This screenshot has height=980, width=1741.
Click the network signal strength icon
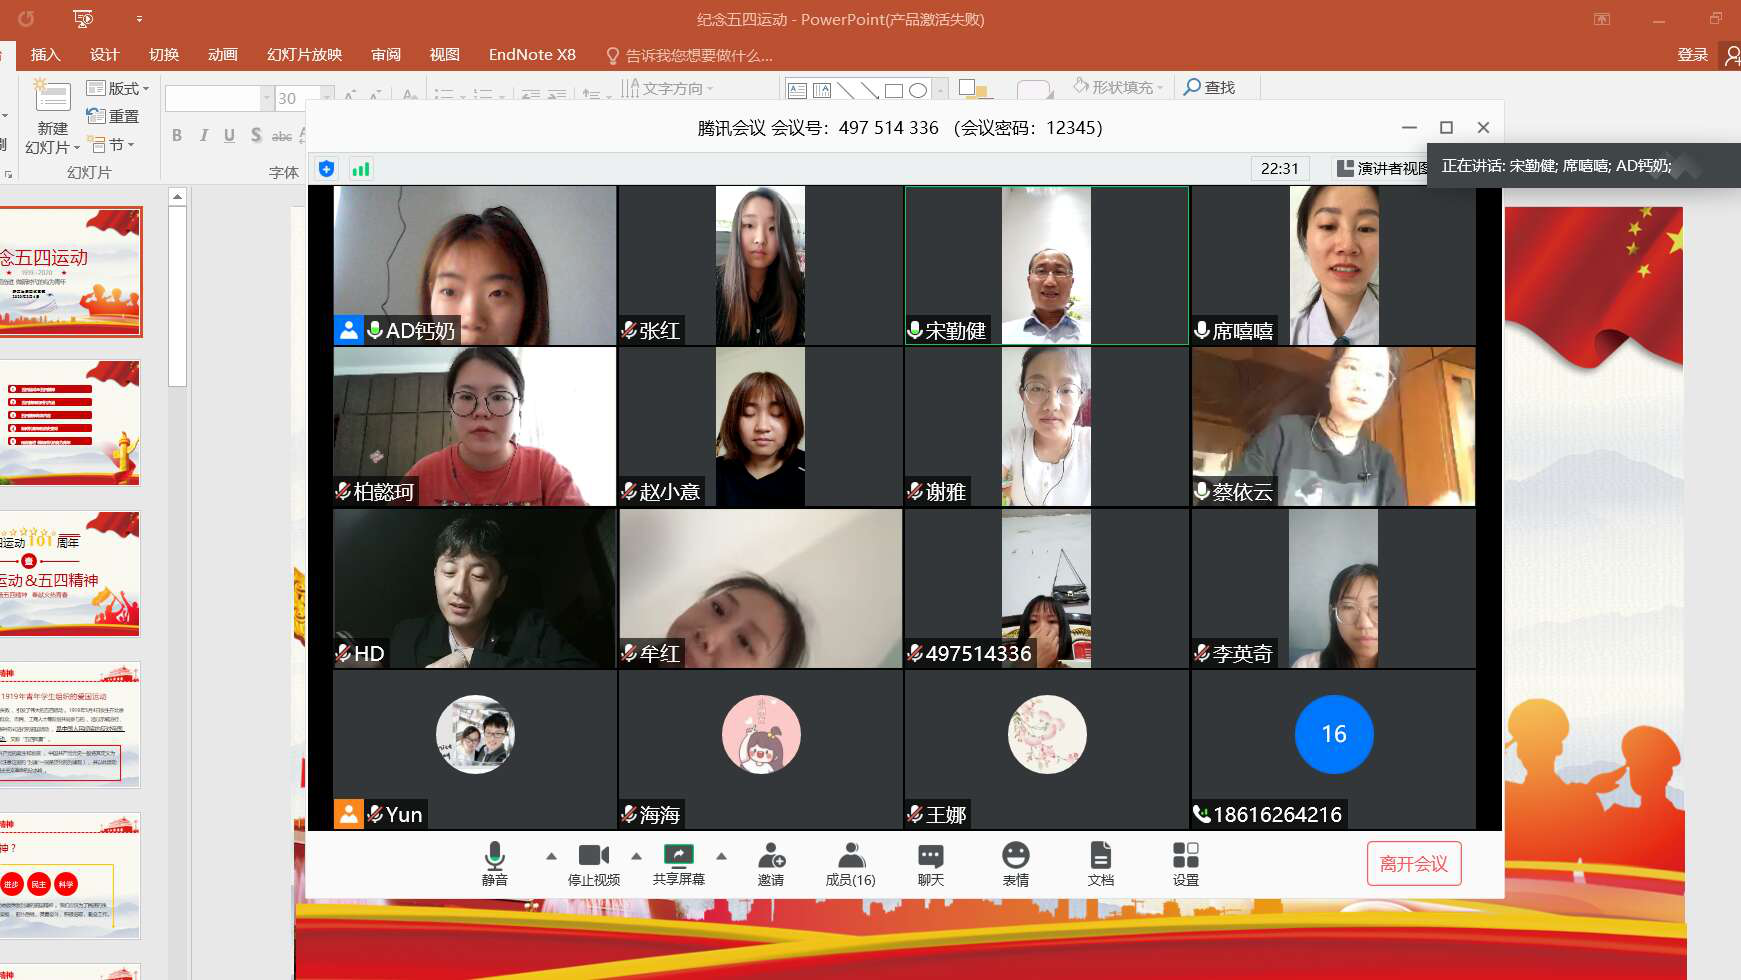pyautogui.click(x=361, y=169)
